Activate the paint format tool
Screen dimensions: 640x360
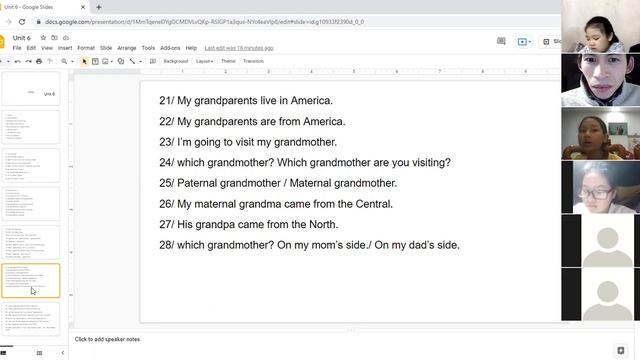[x=50, y=61]
